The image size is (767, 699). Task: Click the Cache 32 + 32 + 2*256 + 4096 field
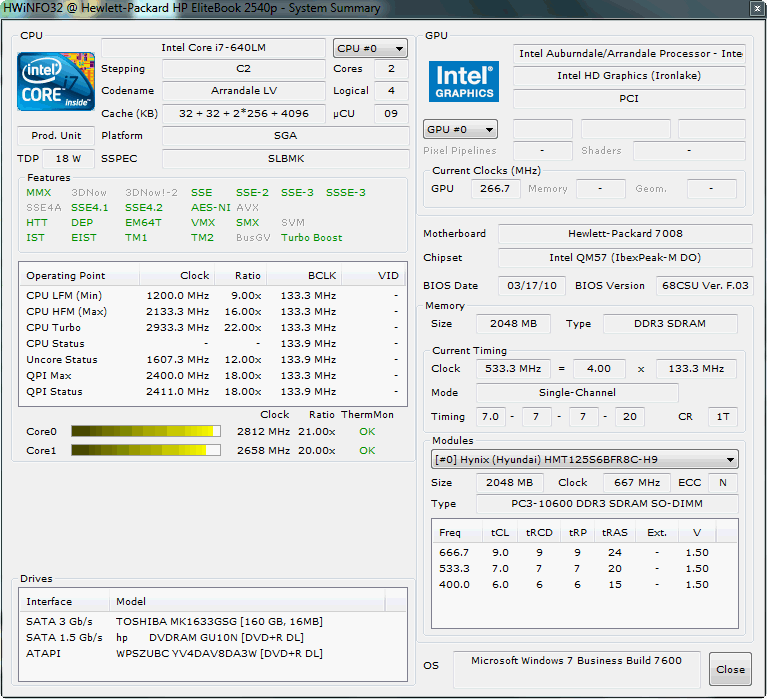(244, 113)
